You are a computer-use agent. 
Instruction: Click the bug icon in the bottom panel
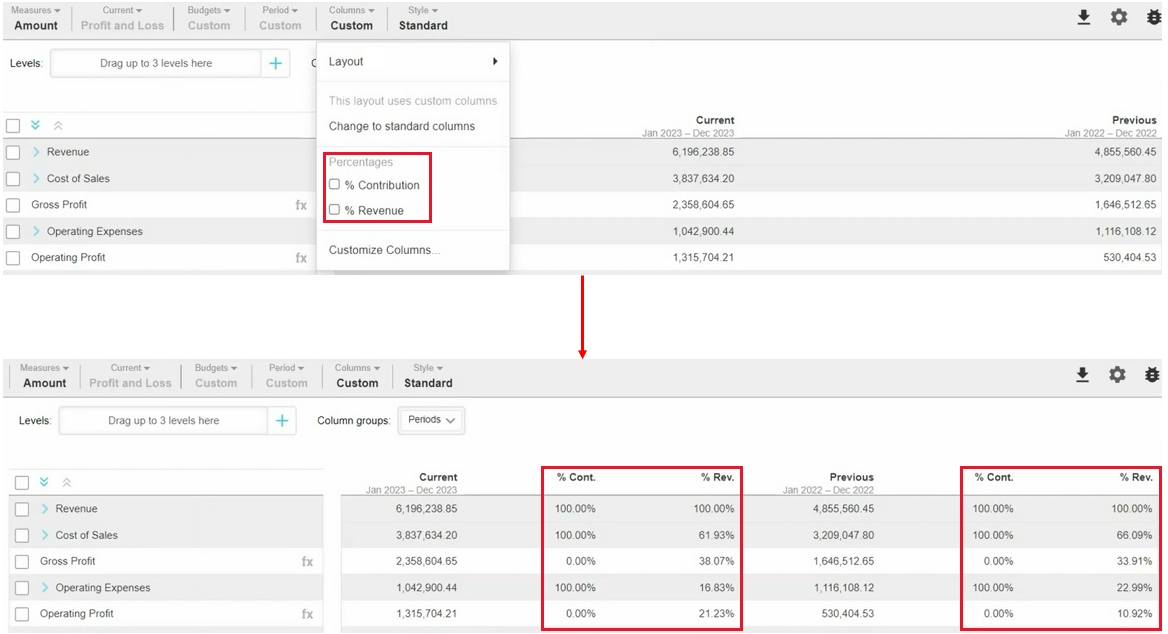(1152, 375)
